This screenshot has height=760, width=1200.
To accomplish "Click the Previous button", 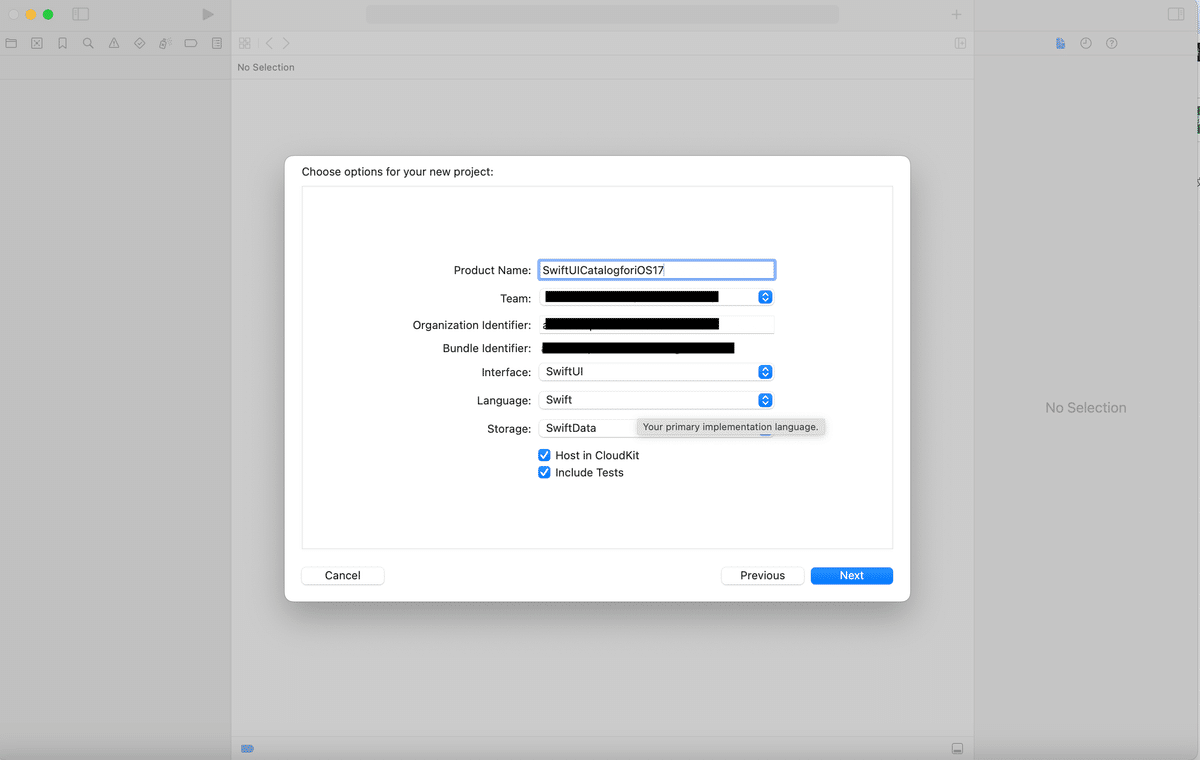I will [762, 575].
